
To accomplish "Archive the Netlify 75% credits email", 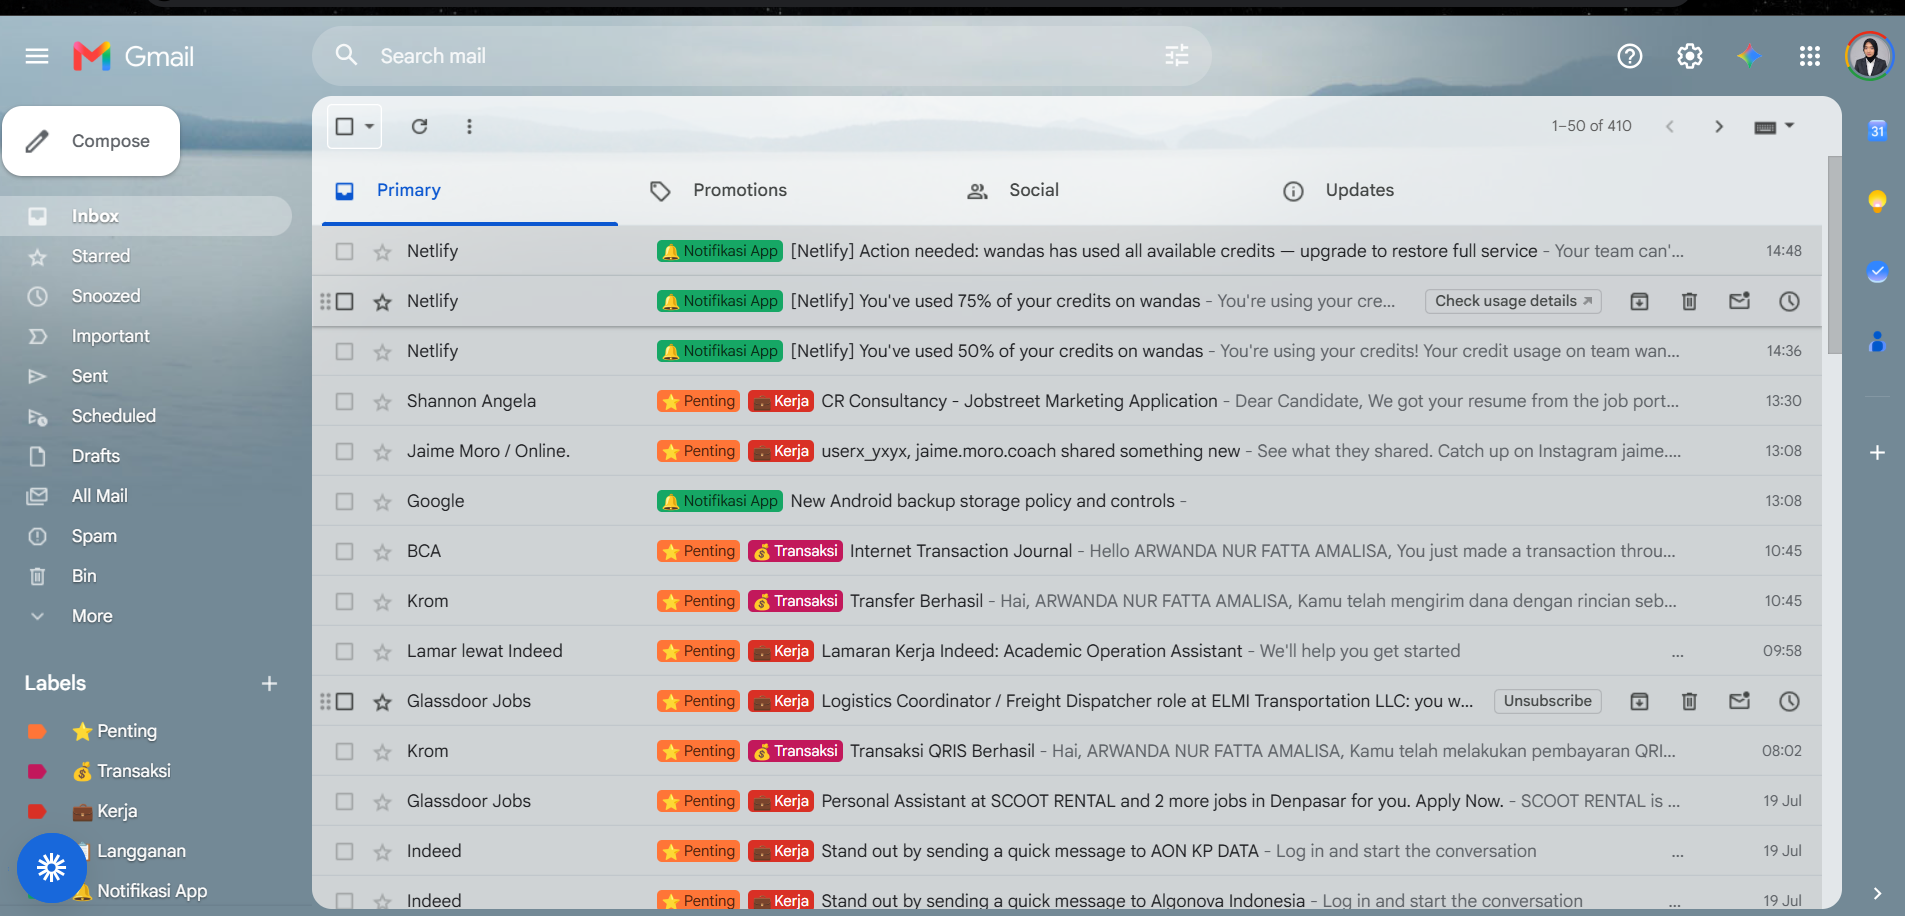I will (1640, 301).
